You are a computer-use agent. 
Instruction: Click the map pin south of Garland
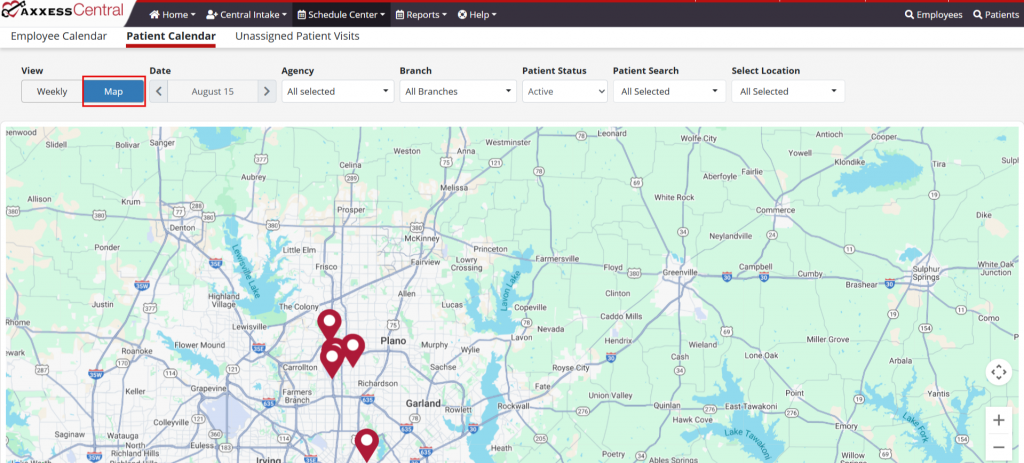pyautogui.click(x=367, y=444)
